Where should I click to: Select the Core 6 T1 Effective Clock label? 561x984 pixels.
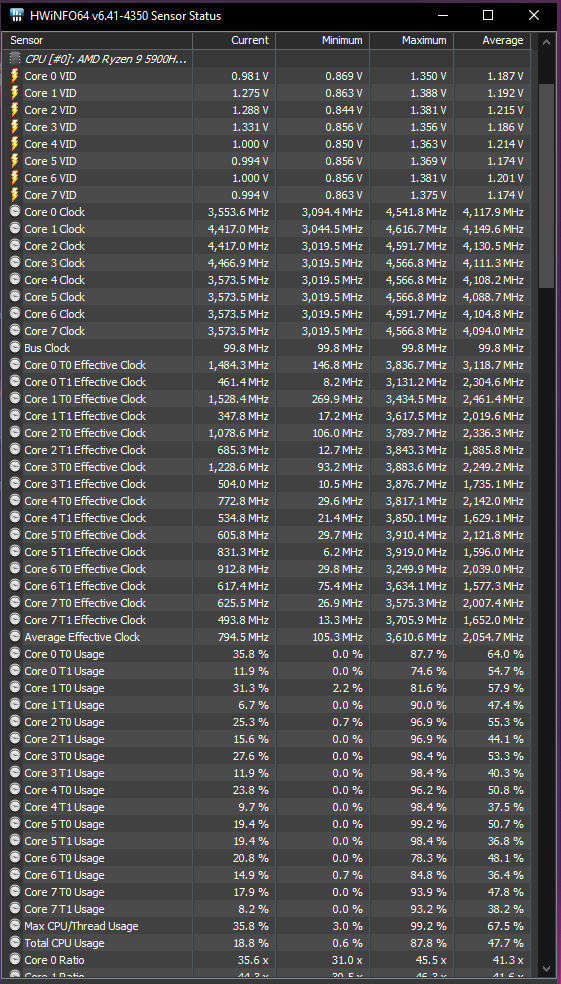pos(85,586)
